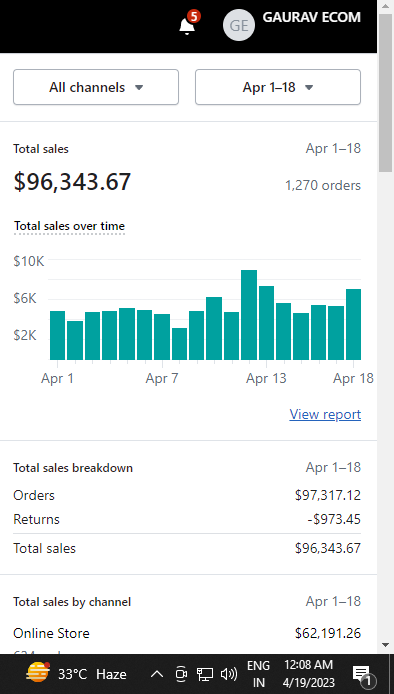The image size is (394, 694).
Task: Select the $96,343.67 headline total sales figure
Action: click(x=72, y=181)
